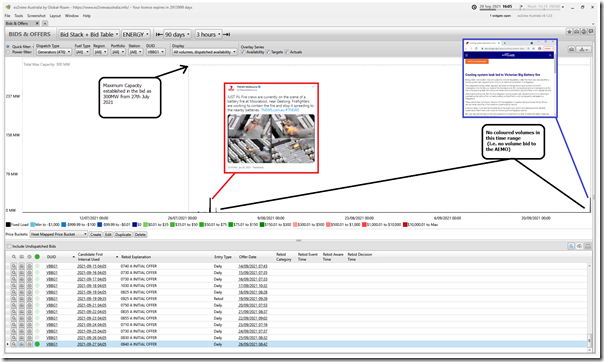Image resolution: width=604 pixels, height=362 pixels.
Task: Click magnifier icon in the 2021-09-15 row
Action: (14, 266)
